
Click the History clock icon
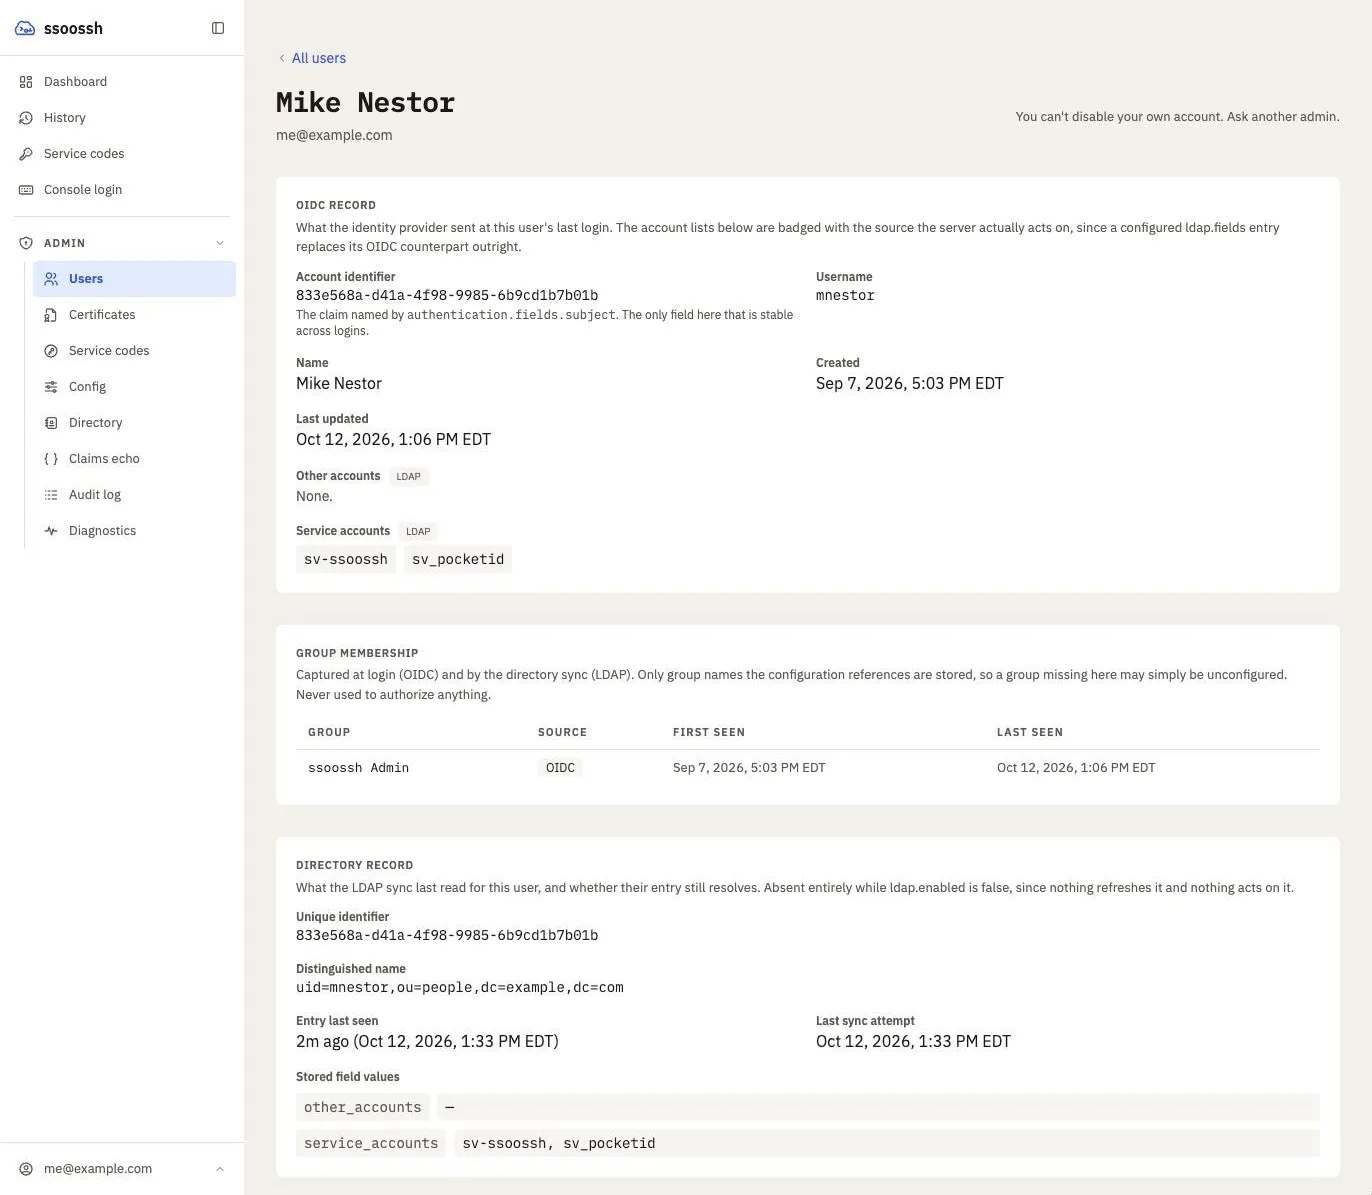click(x=26, y=118)
